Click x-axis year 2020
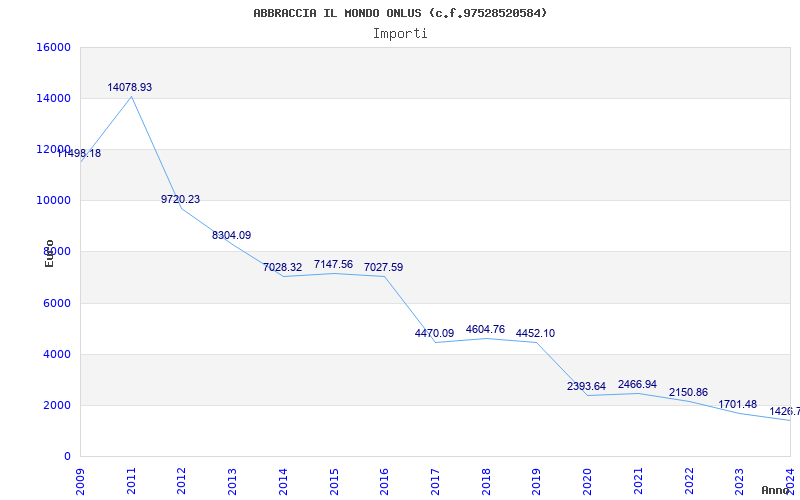800x500 pixels. (x=587, y=482)
